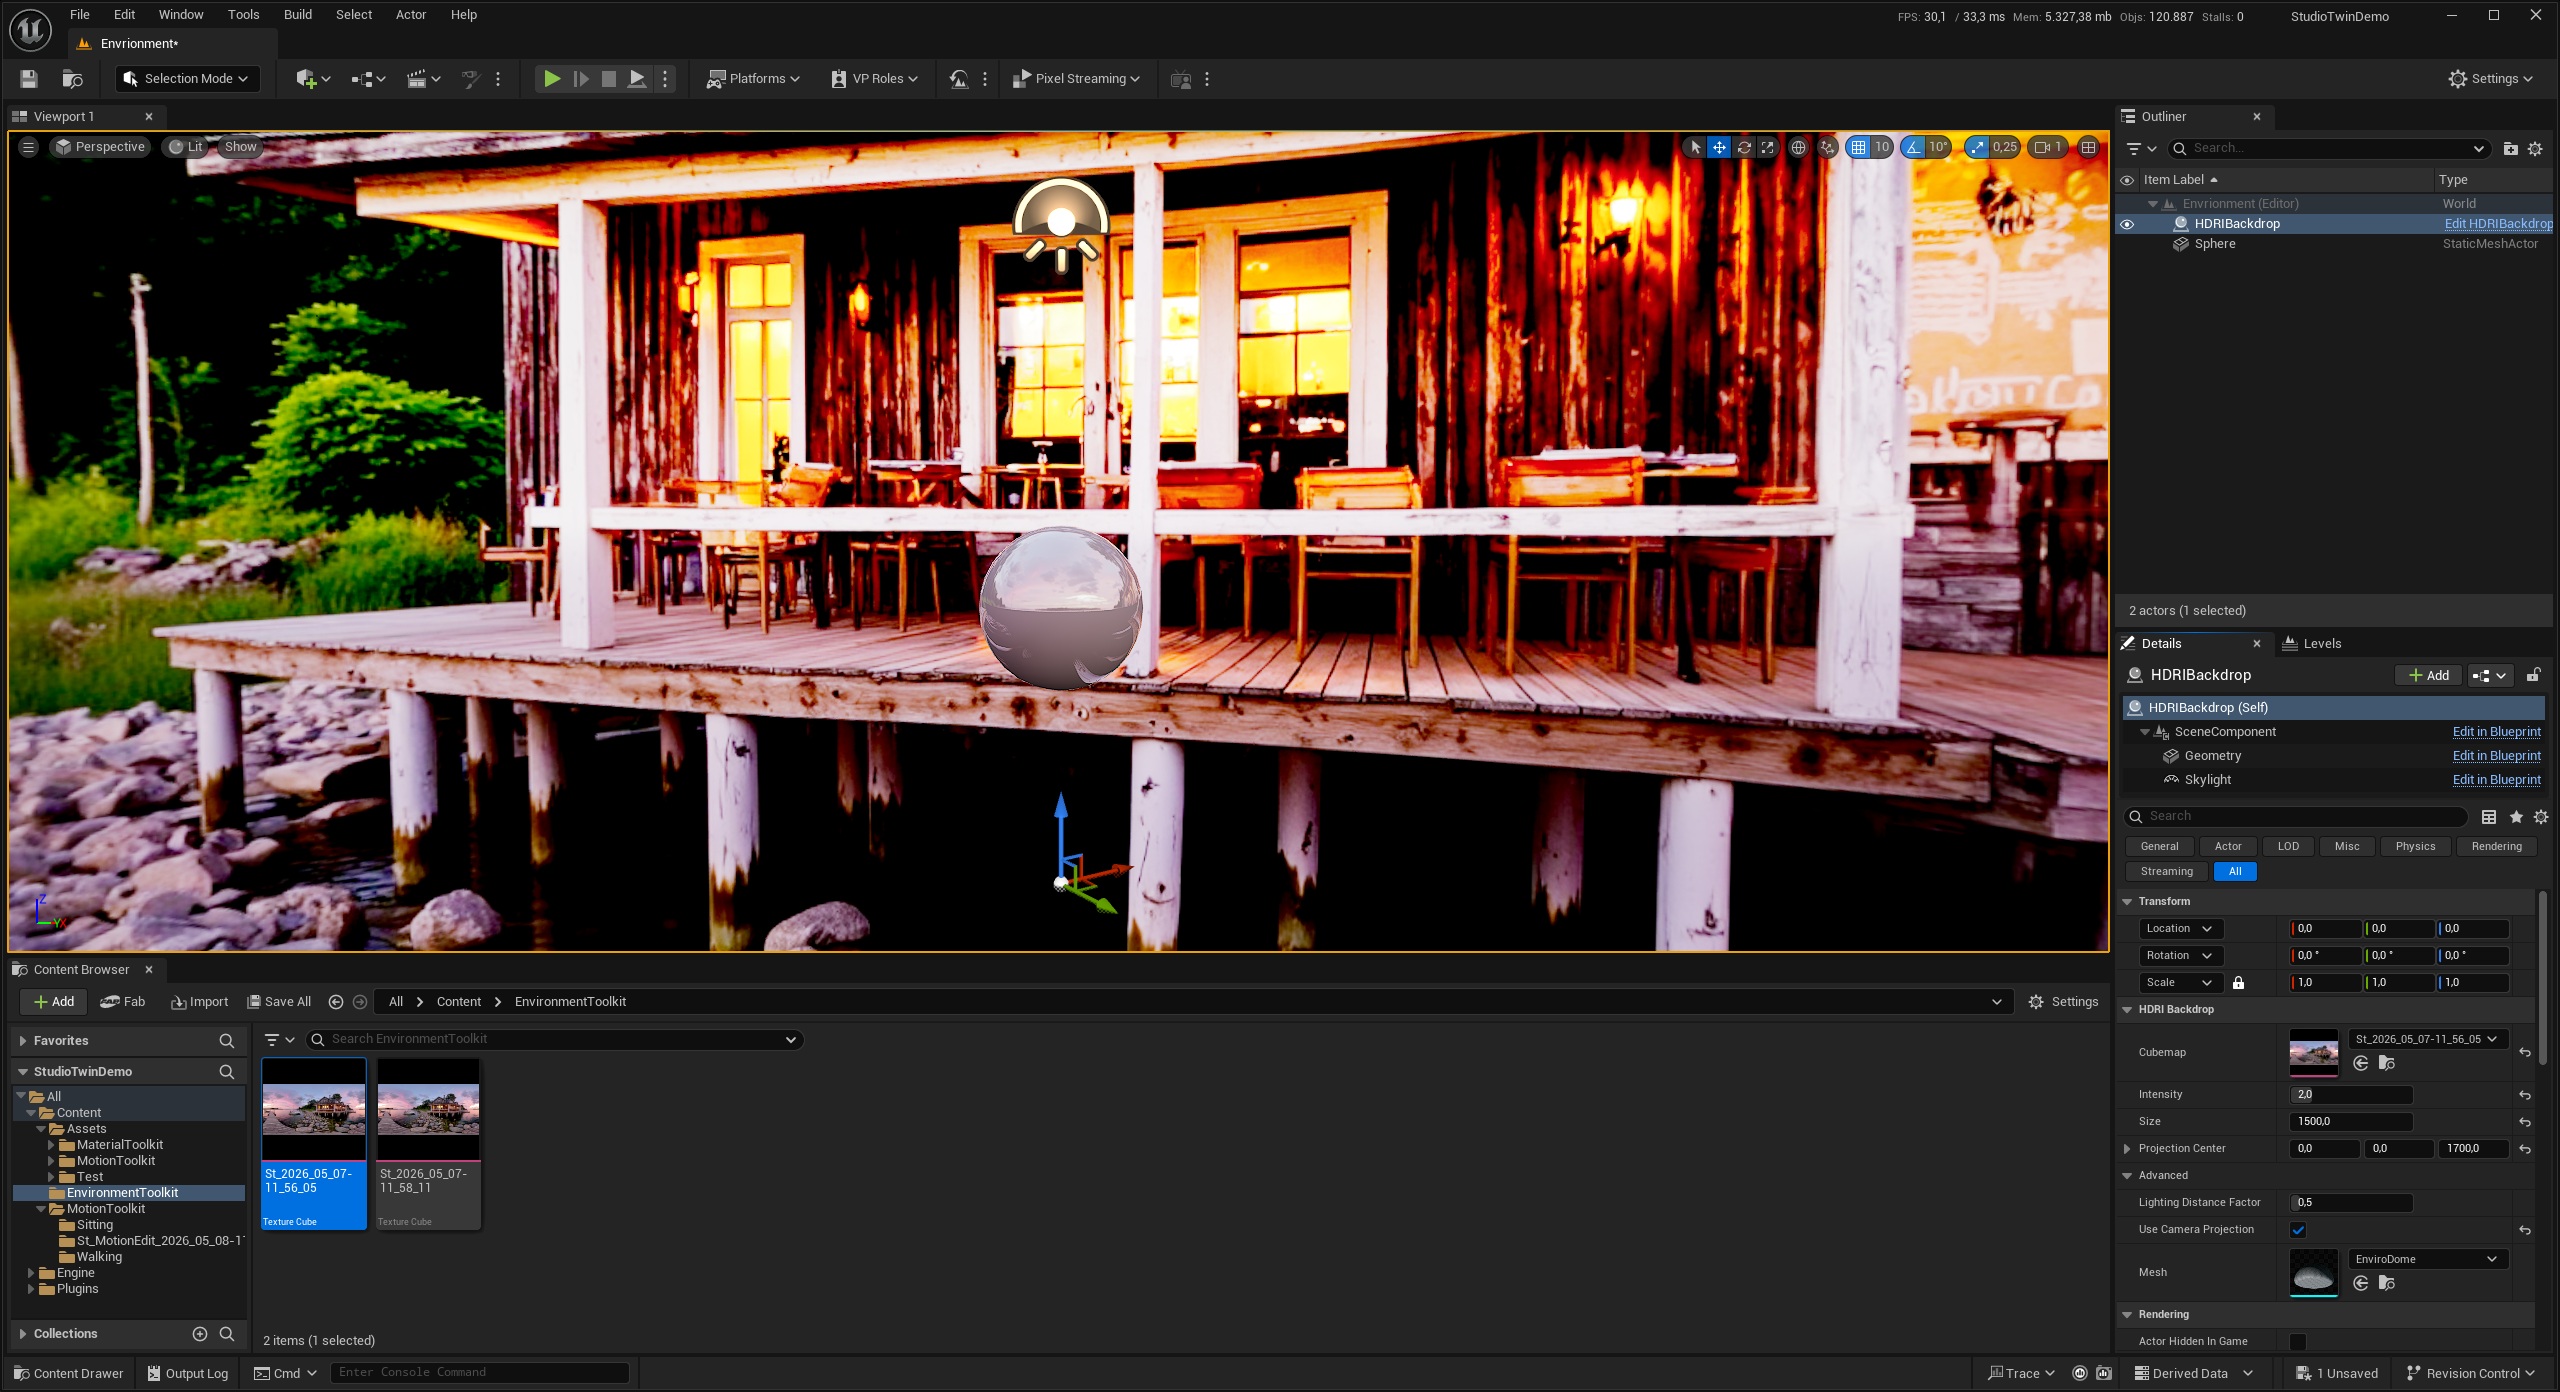This screenshot has width=2560, height=1392.
Task: Click the viewport layout maximize icon
Action: coord(2088,147)
